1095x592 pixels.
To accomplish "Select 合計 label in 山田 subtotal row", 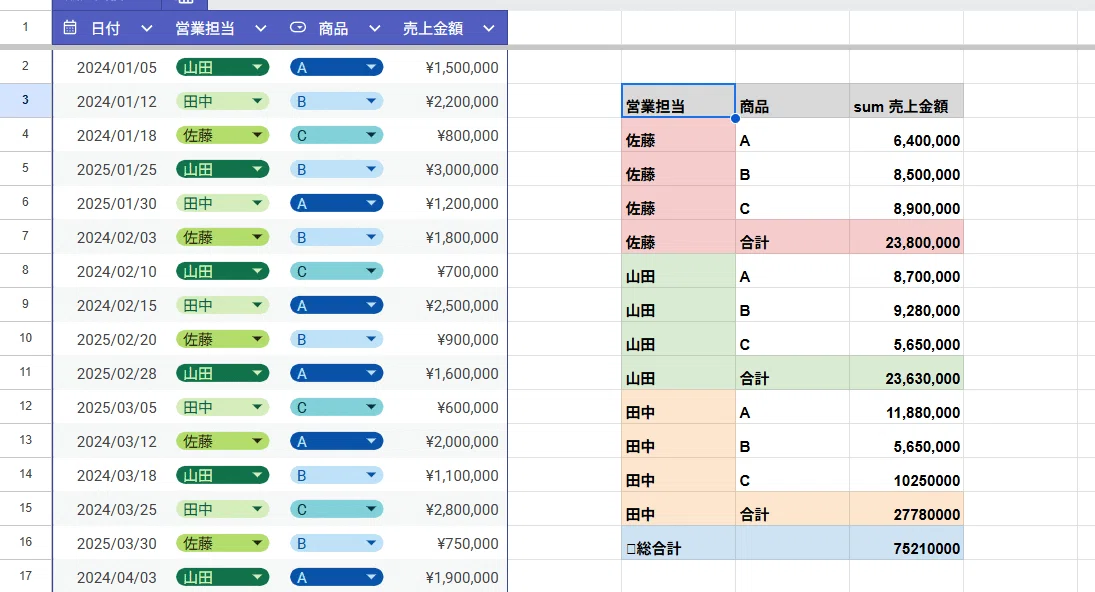I will pos(792,373).
